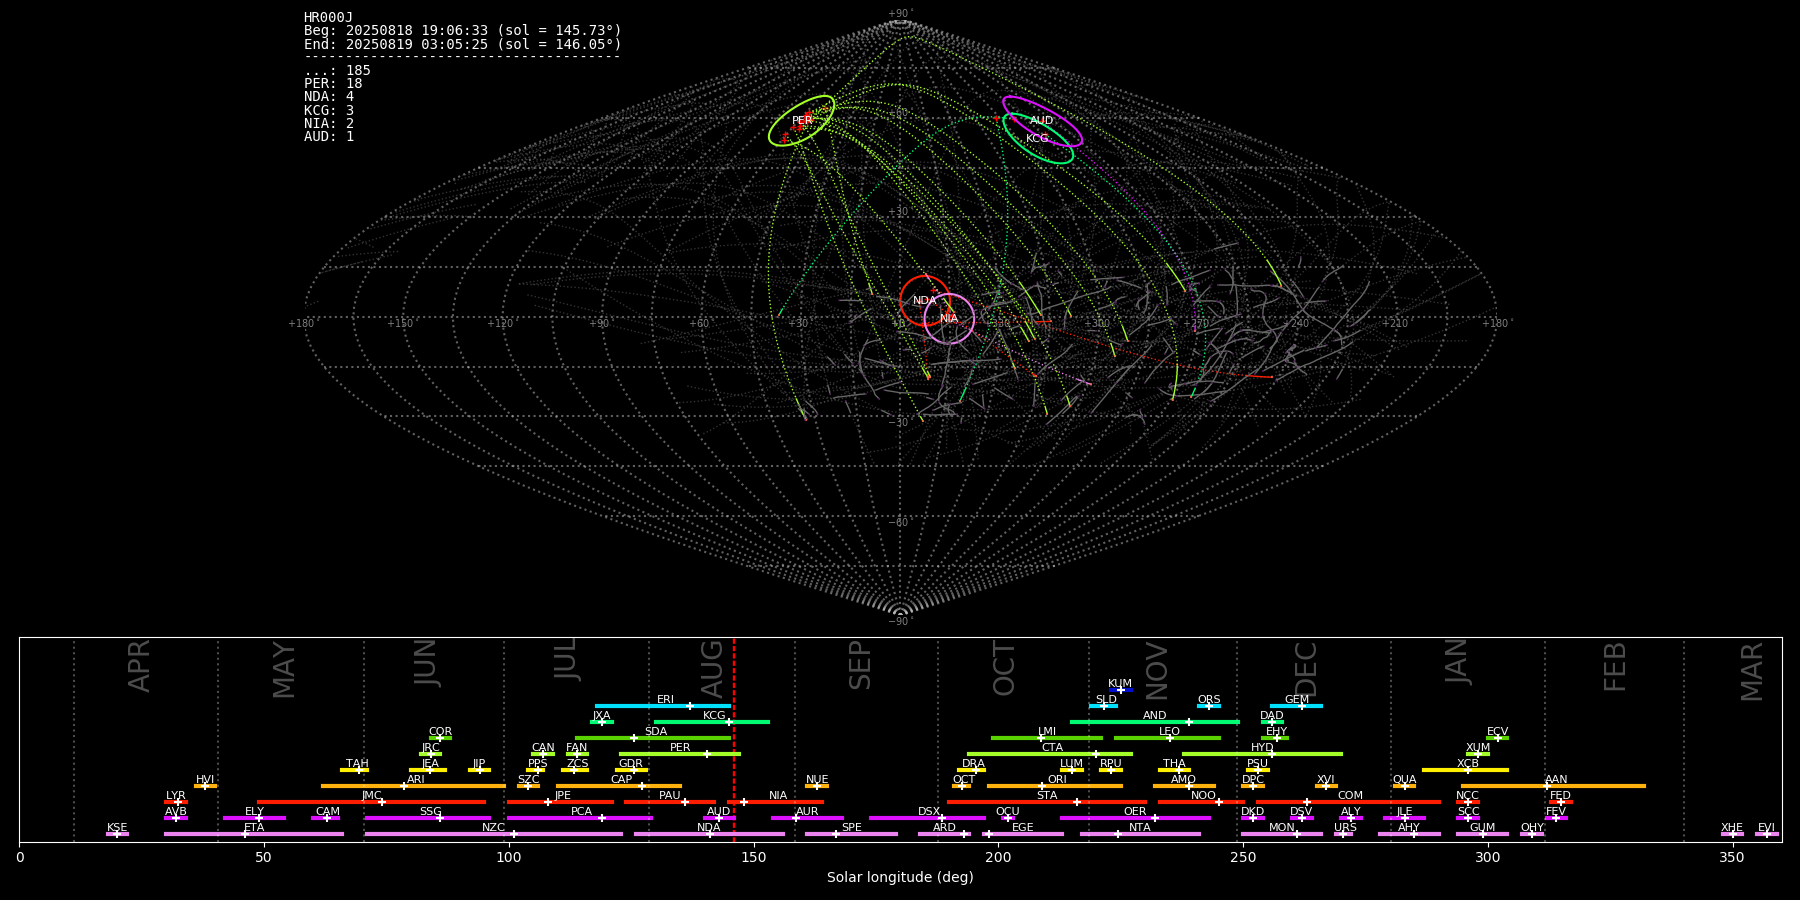This screenshot has width=1800, height=900.
Task: Click the 'Solar longitude (deg)' axis label
Action: [x=900, y=878]
